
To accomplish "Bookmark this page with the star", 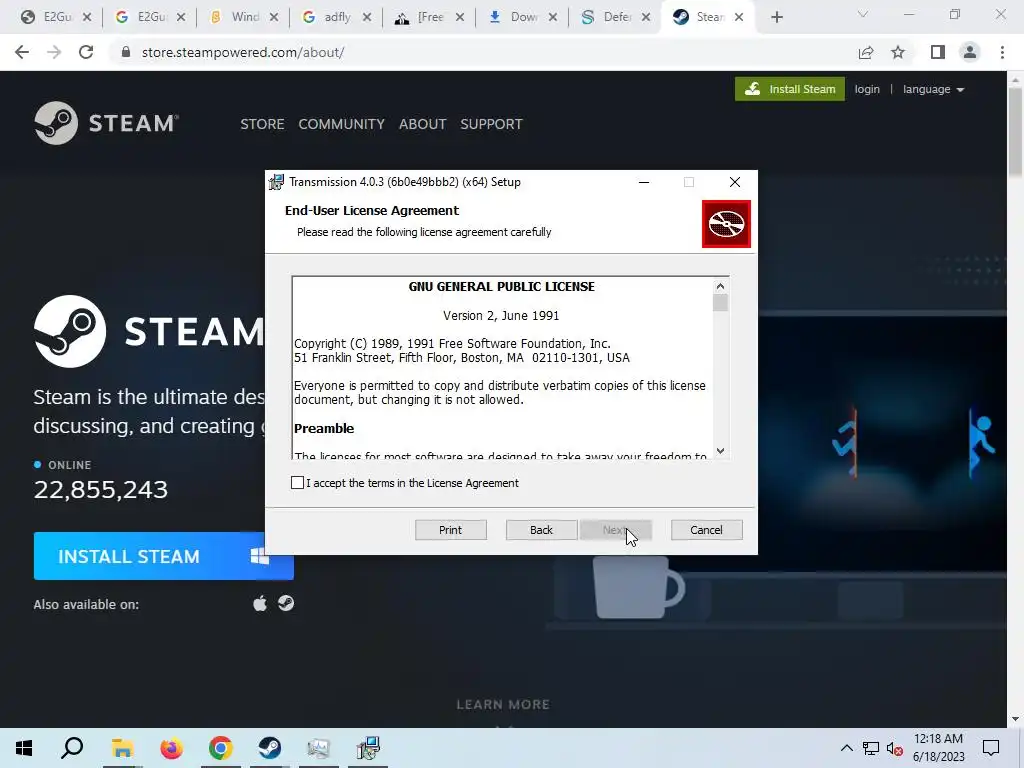I will (x=898, y=52).
